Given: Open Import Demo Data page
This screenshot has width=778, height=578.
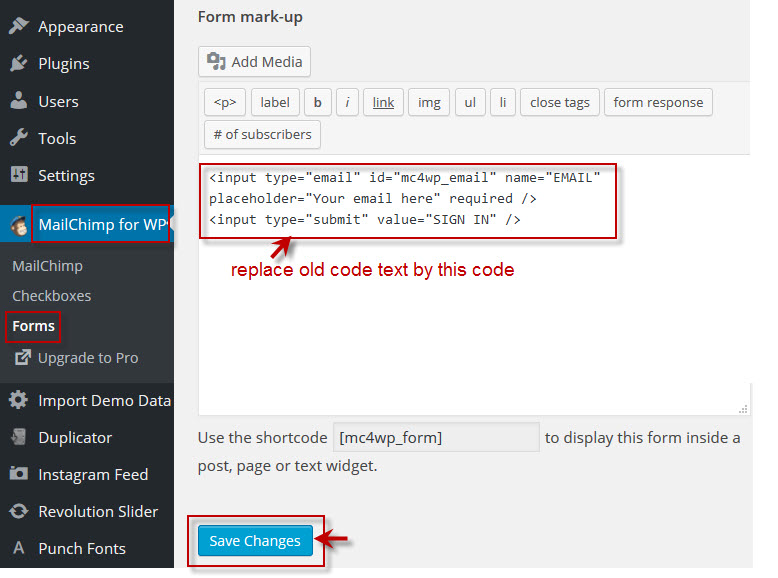Looking at the screenshot, I should 105,400.
